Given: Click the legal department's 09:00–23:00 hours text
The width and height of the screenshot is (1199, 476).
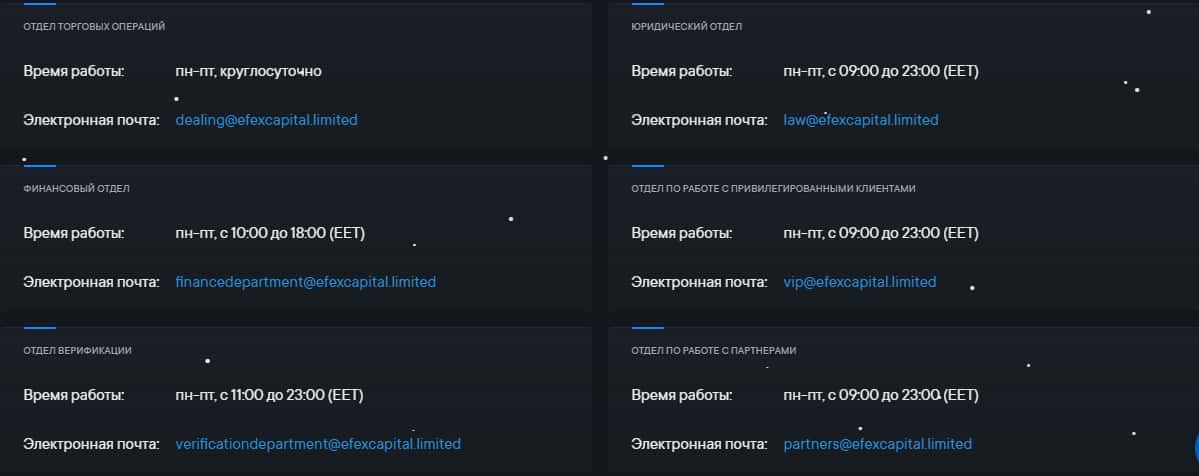Looking at the screenshot, I should [x=881, y=71].
